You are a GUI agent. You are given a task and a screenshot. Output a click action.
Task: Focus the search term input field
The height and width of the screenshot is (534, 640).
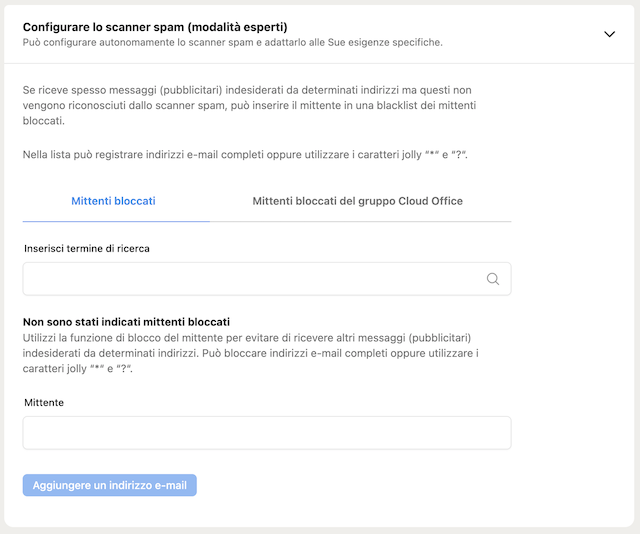[x=267, y=279]
